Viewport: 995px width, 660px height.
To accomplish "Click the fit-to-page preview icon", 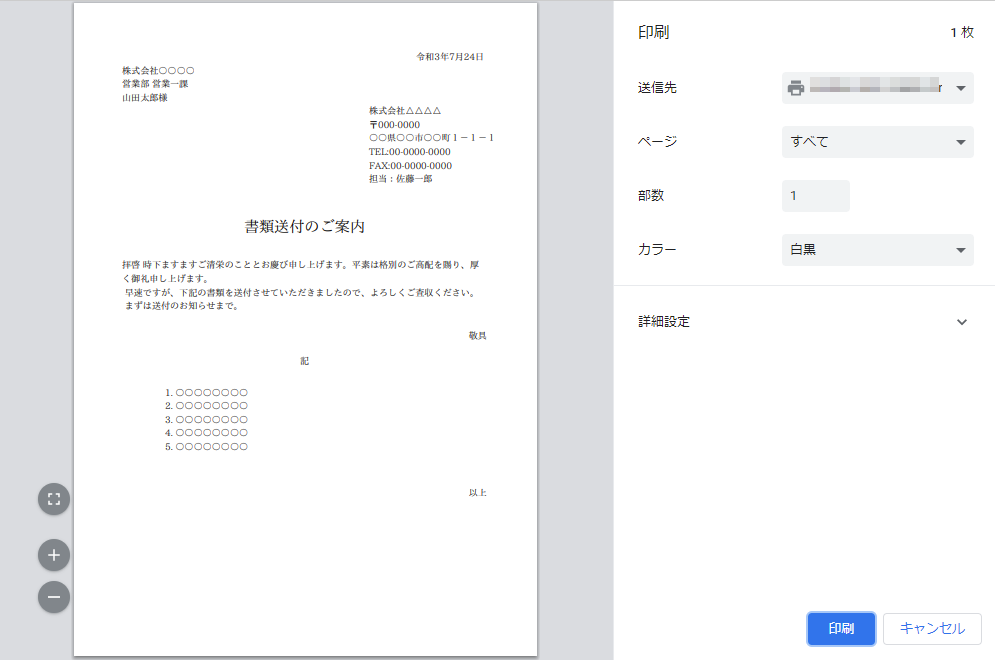I will pyautogui.click(x=54, y=499).
